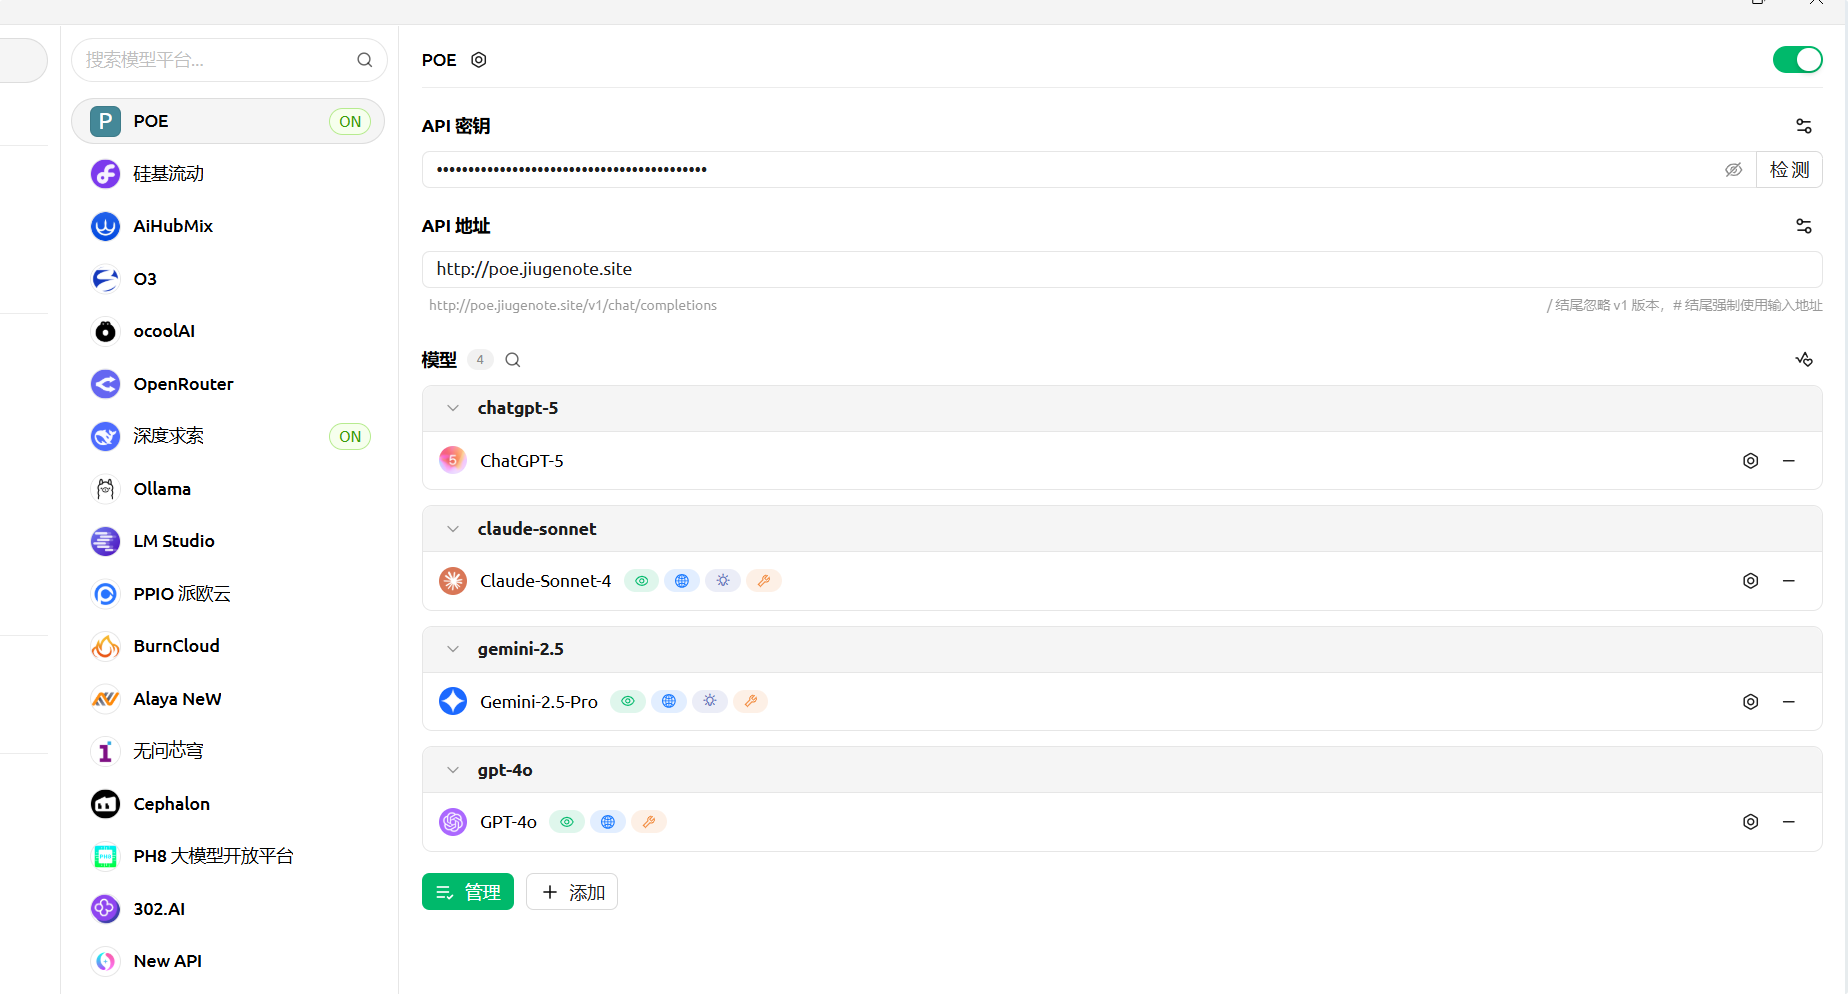The width and height of the screenshot is (1848, 994).
Task: Select POE provider in sidebar
Action: click(228, 121)
